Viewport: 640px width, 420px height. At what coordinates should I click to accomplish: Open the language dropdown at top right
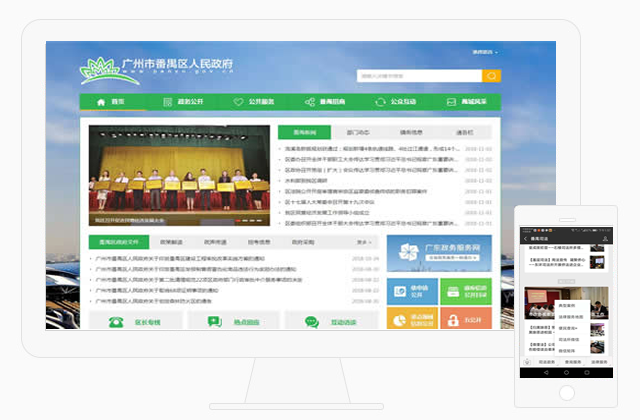(485, 52)
